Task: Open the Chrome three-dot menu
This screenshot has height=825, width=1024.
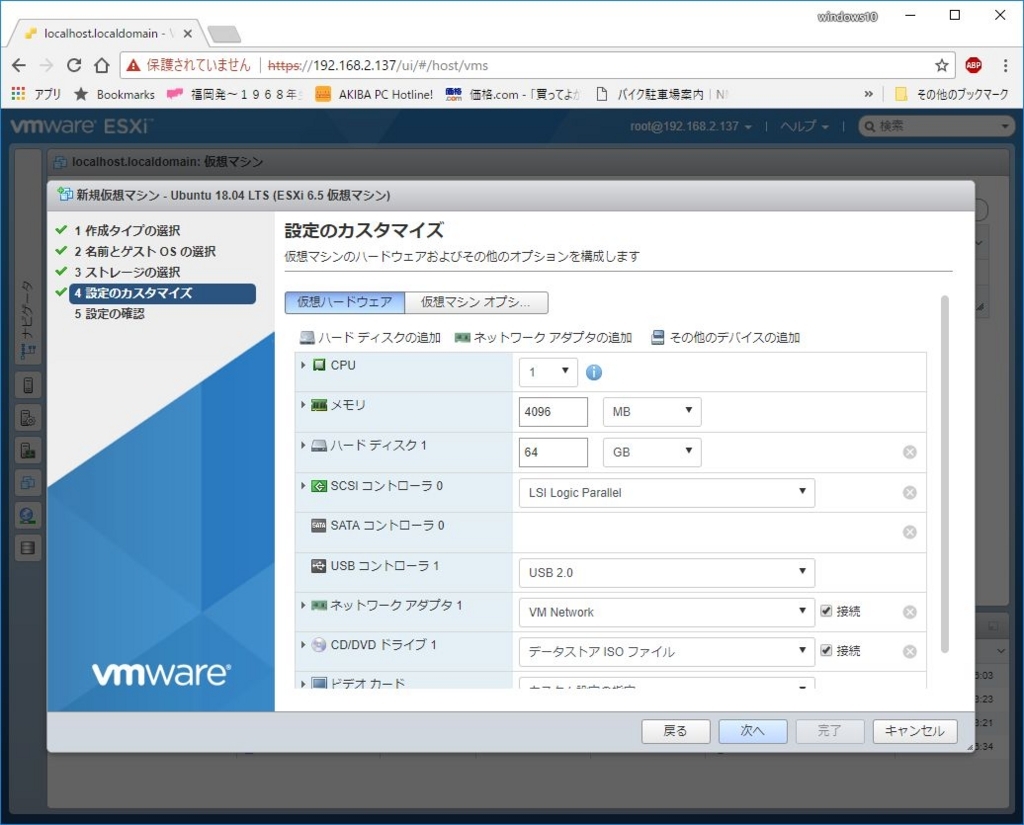Action: [1005, 65]
